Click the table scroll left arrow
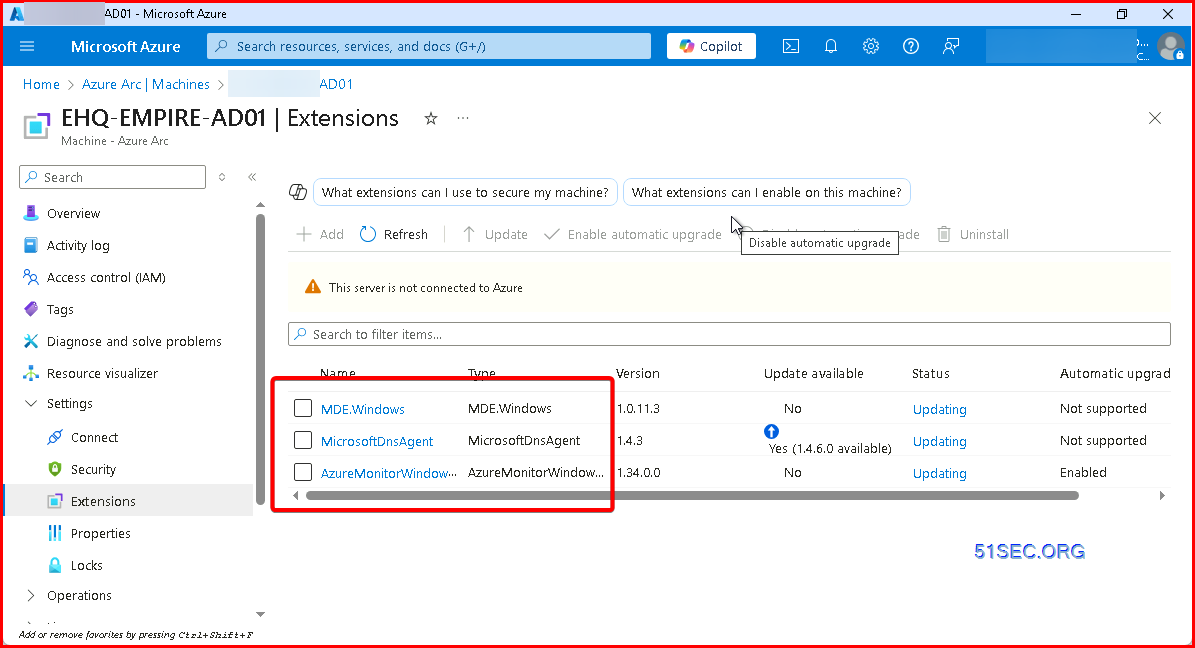1195x648 pixels. point(296,496)
